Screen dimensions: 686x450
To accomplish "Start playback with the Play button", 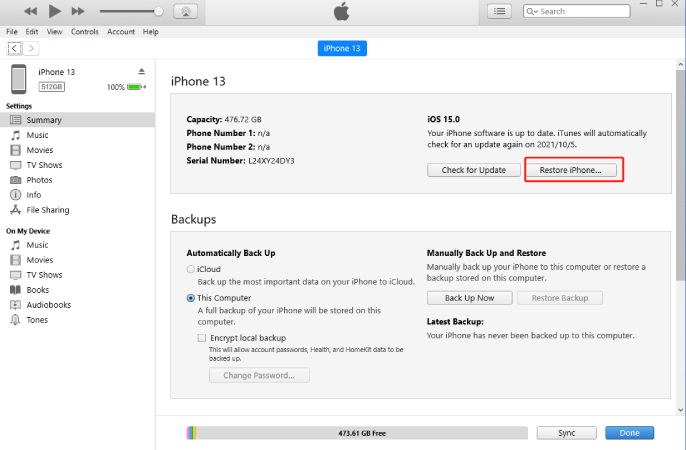I will (54, 11).
